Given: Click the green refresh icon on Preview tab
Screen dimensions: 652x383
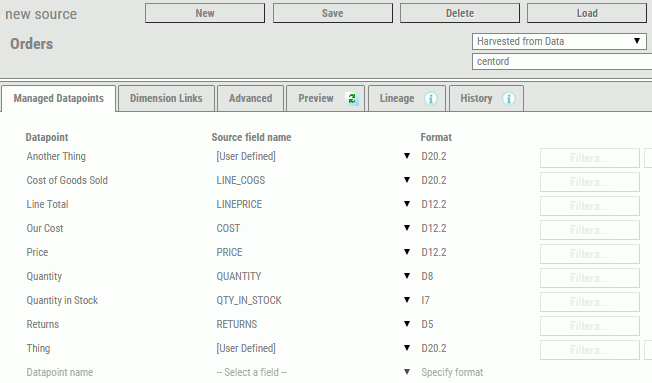Looking at the screenshot, I should click(352, 99).
